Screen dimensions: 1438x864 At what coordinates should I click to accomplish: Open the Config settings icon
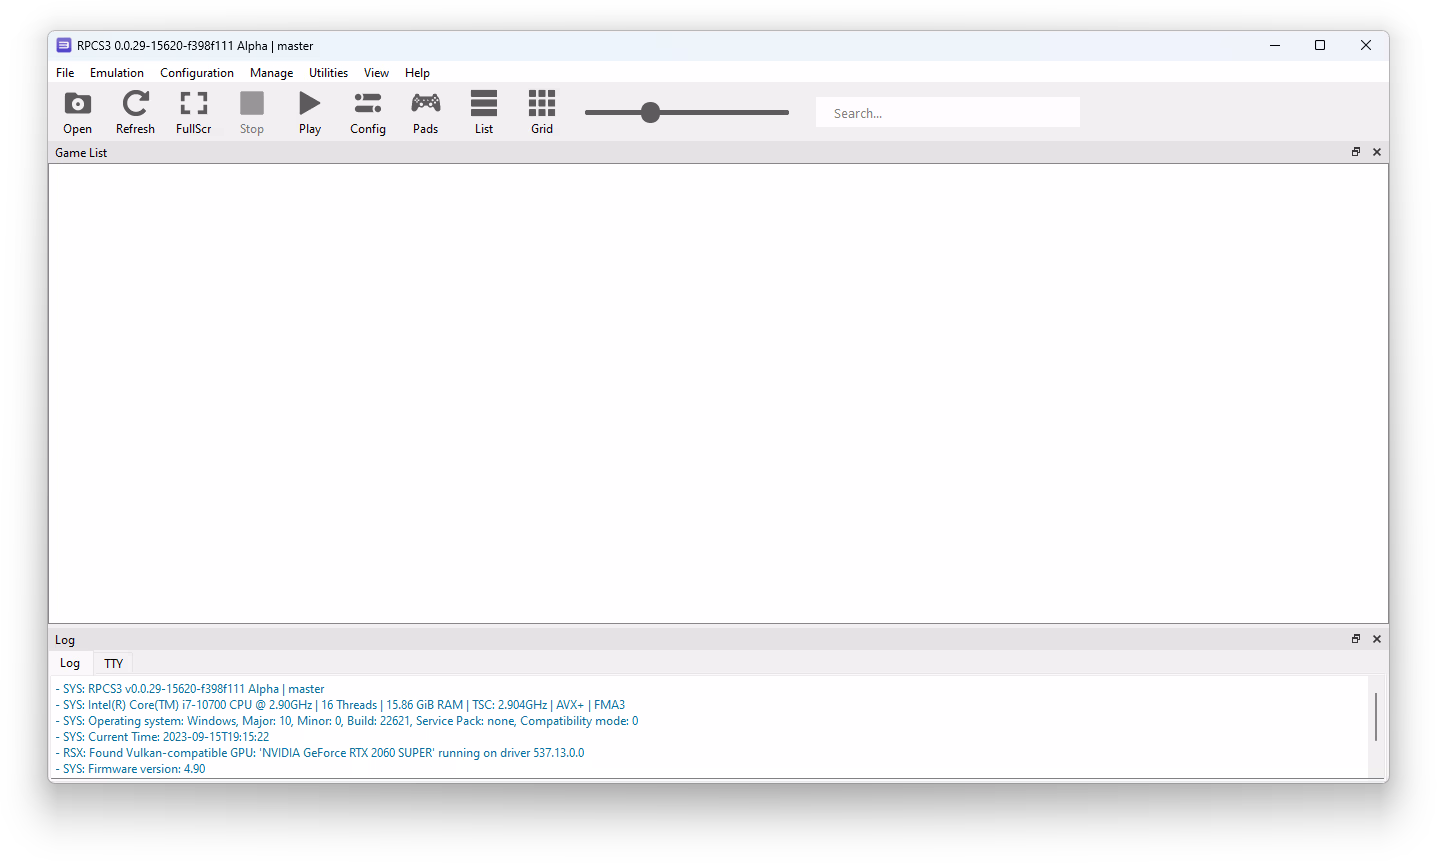tap(368, 113)
